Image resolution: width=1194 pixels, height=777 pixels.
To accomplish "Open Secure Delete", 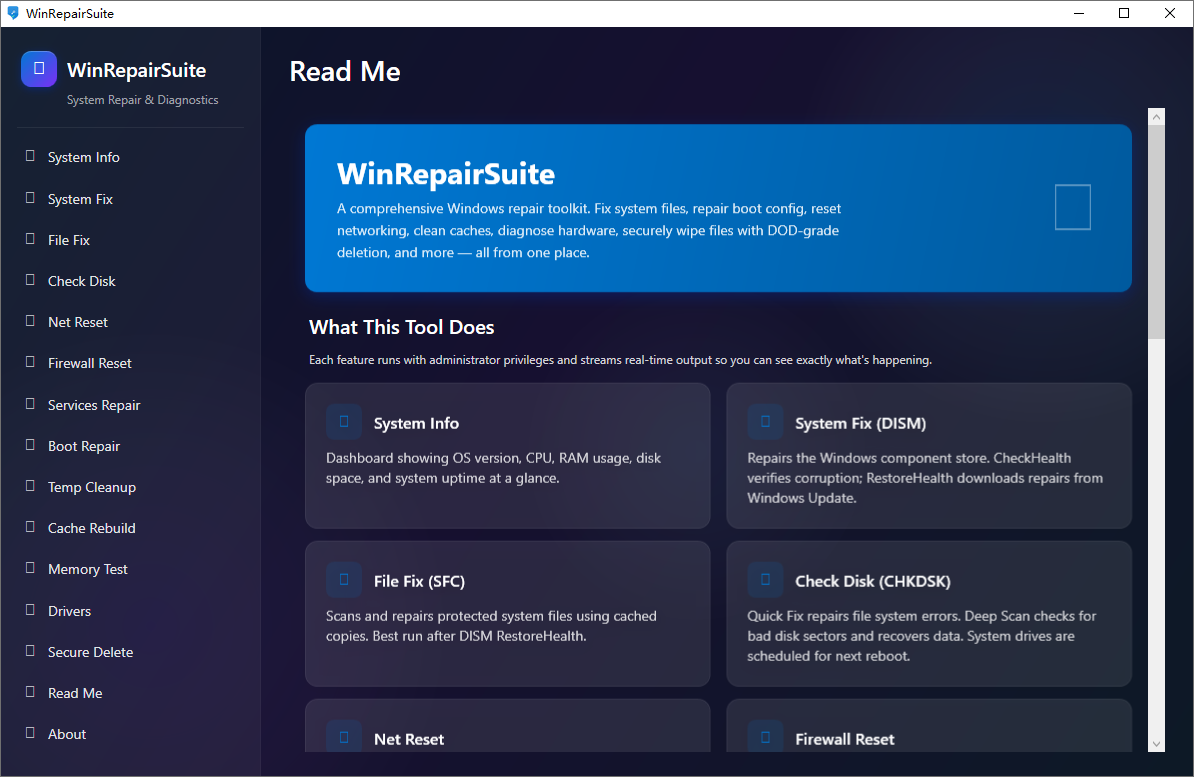I will (x=130, y=653).
